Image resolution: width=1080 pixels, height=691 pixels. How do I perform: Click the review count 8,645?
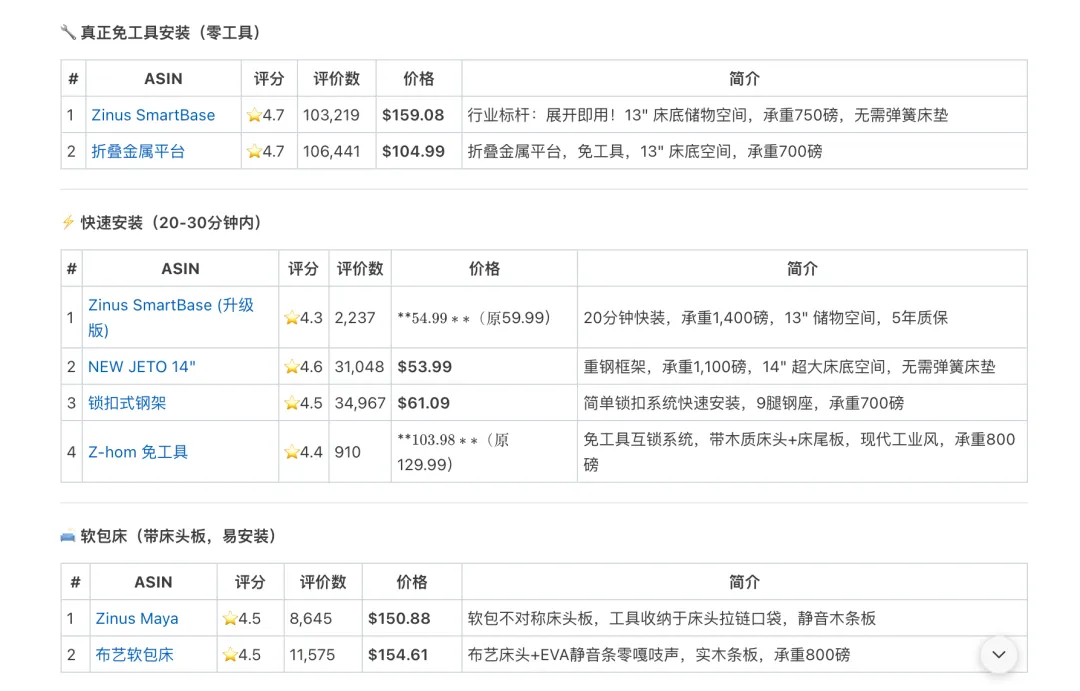(x=311, y=619)
